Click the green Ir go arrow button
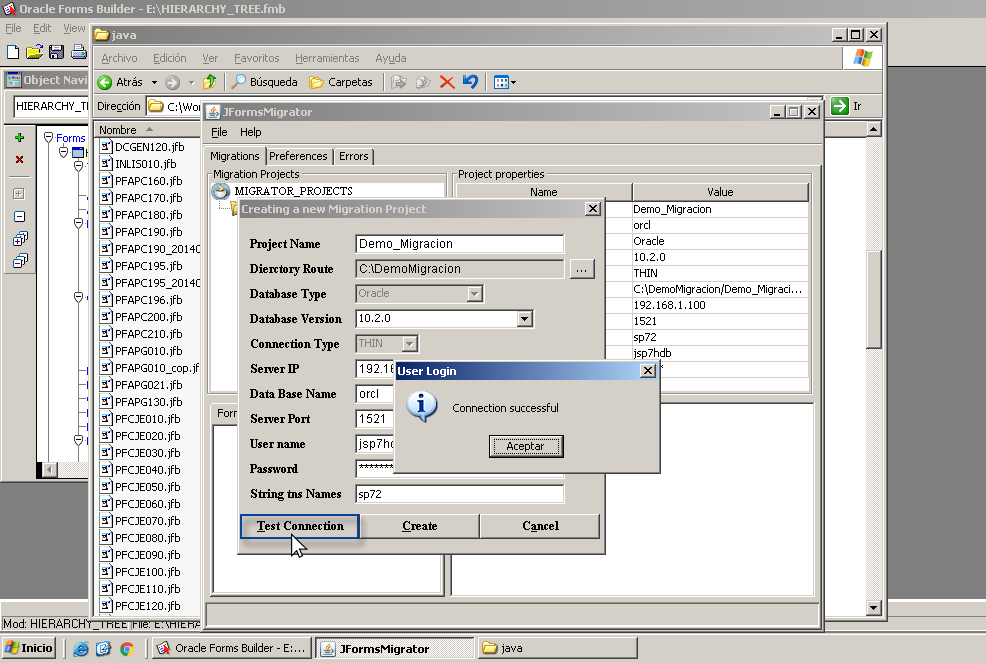This screenshot has width=986, height=663. tap(840, 106)
